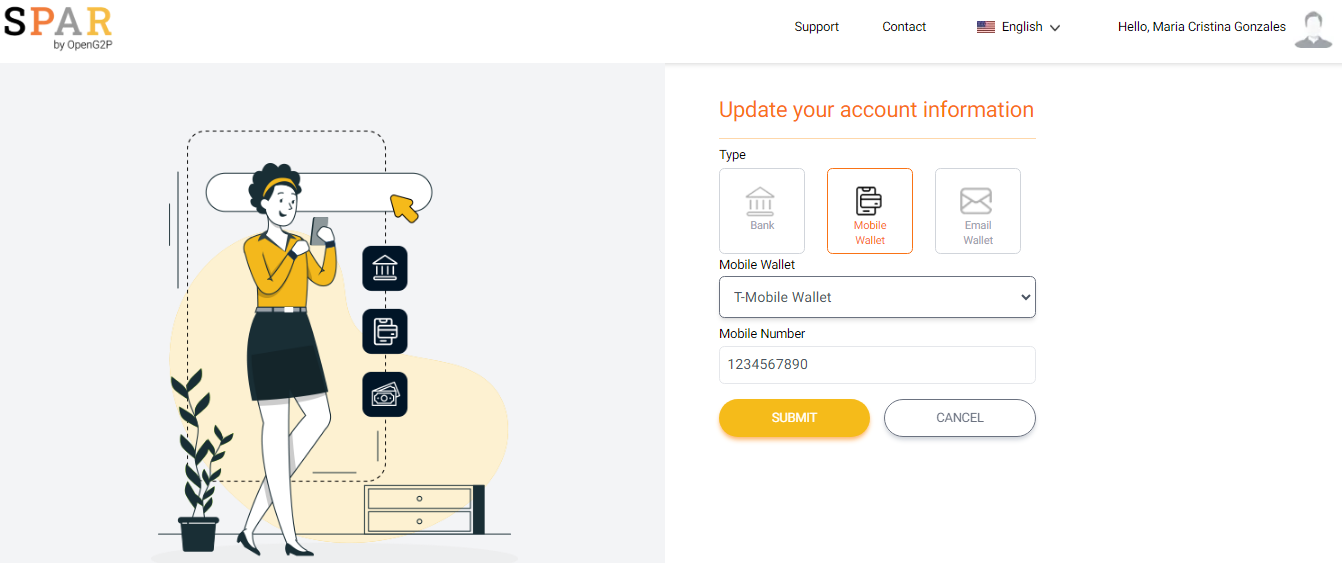Click the cash icon in the illustration
The width and height of the screenshot is (1342, 563).
tap(385, 394)
